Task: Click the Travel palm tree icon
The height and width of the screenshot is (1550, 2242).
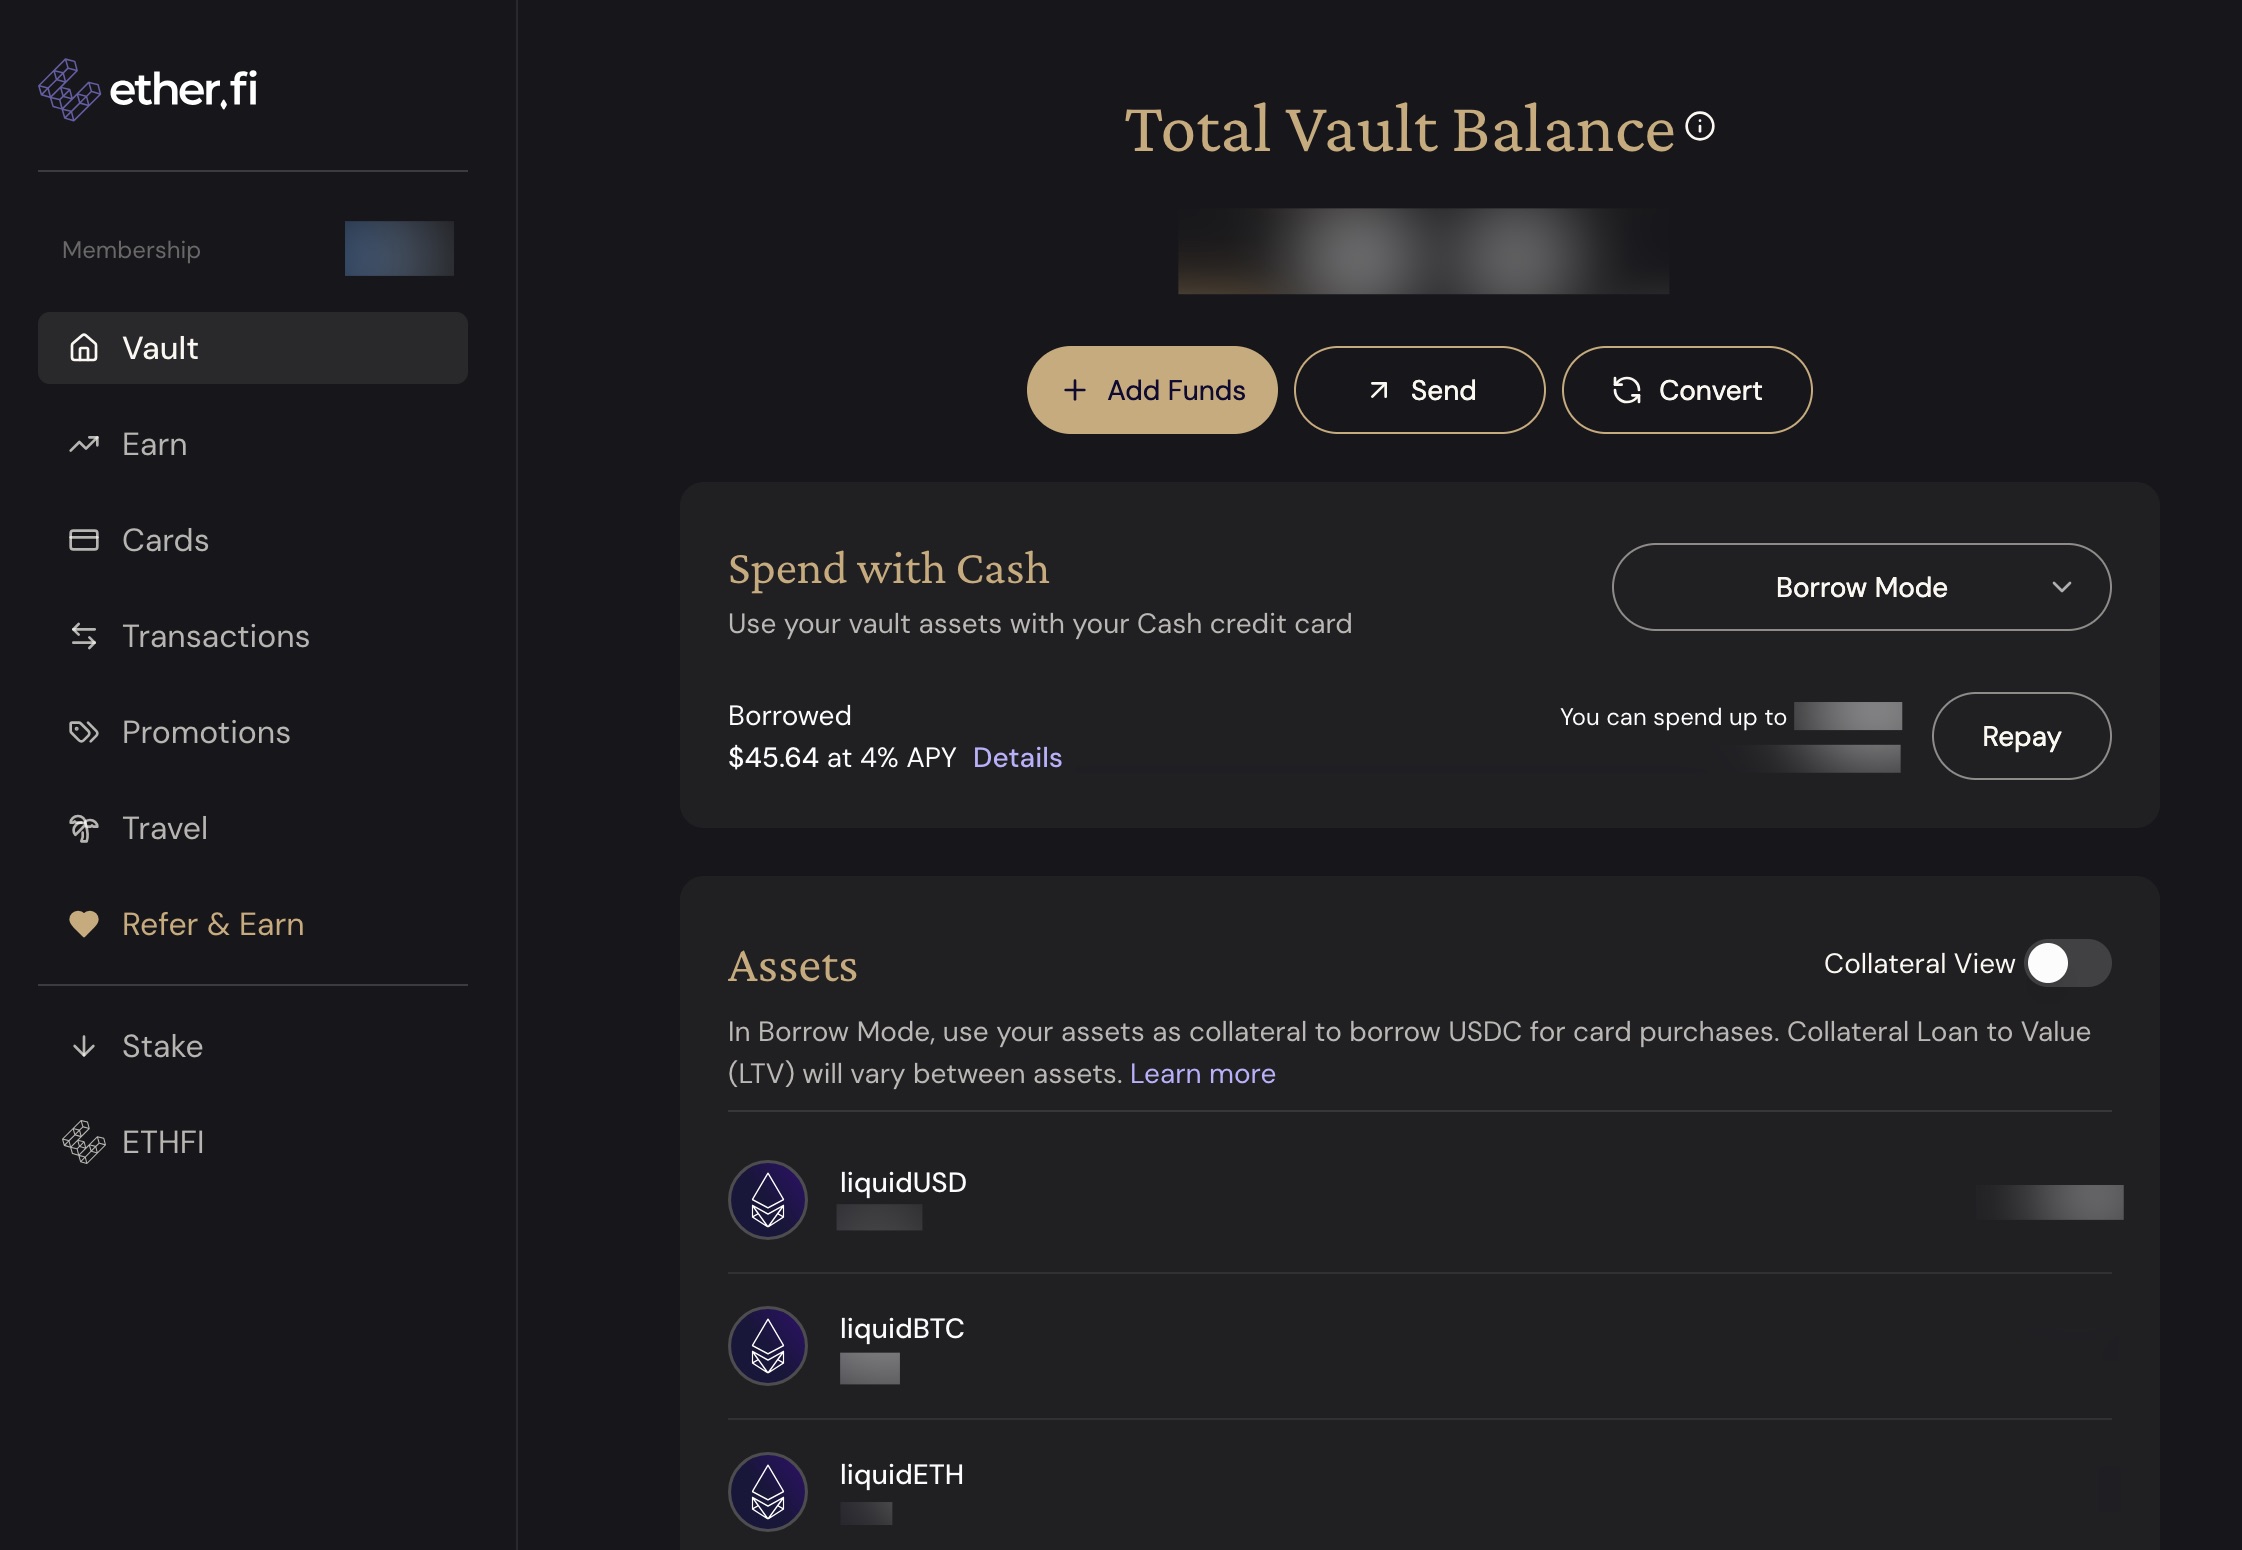Action: [84, 828]
